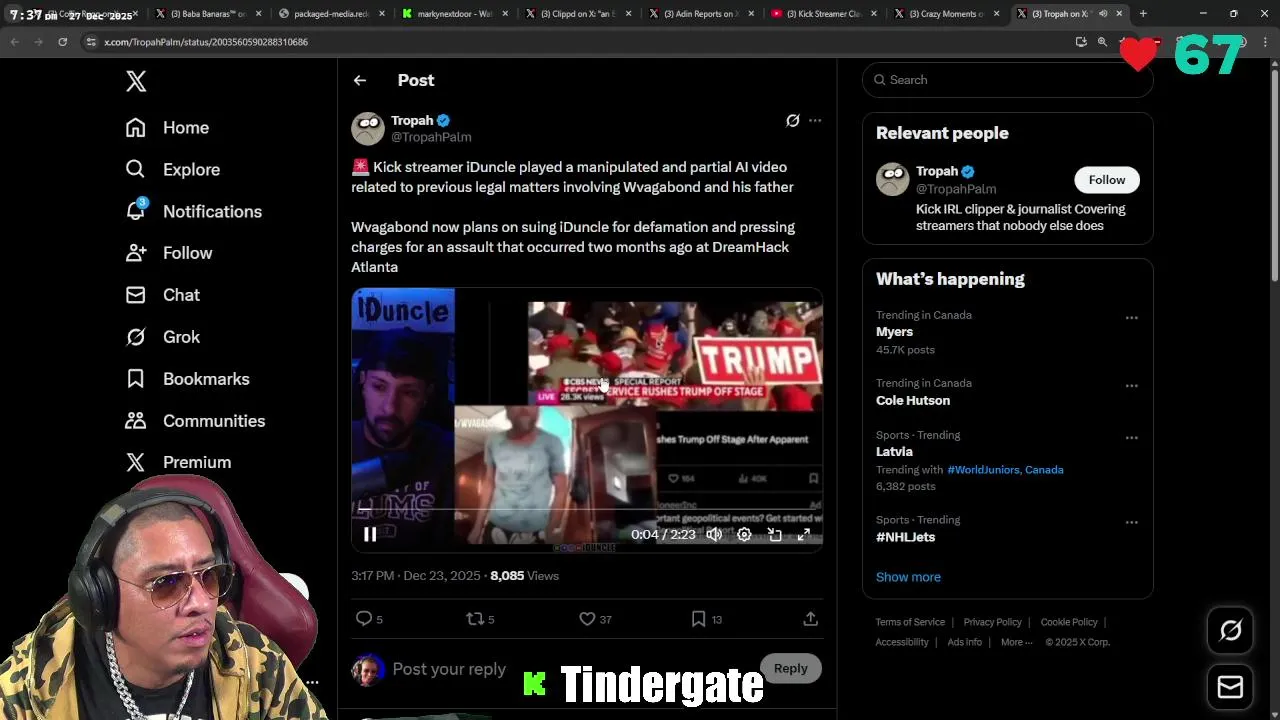Image resolution: width=1280 pixels, height=720 pixels.
Task: Pause the video
Action: (x=370, y=535)
